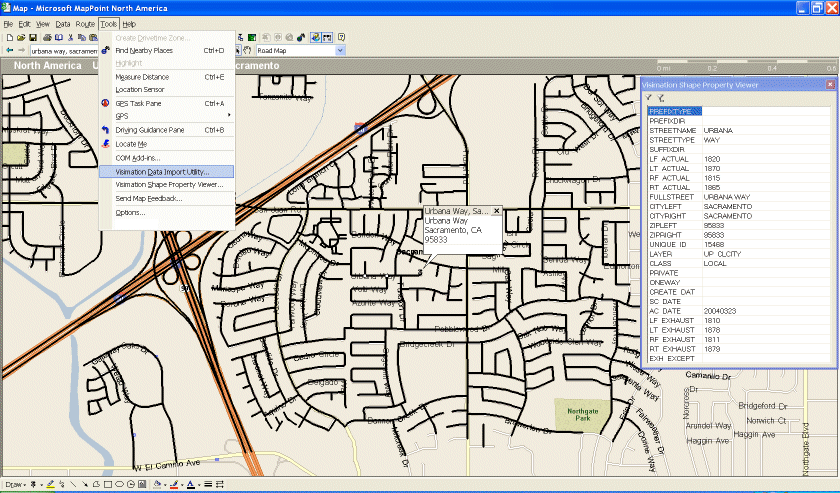Open the Road Map style dropdown
Screen dimensions: 840x493
340,50
